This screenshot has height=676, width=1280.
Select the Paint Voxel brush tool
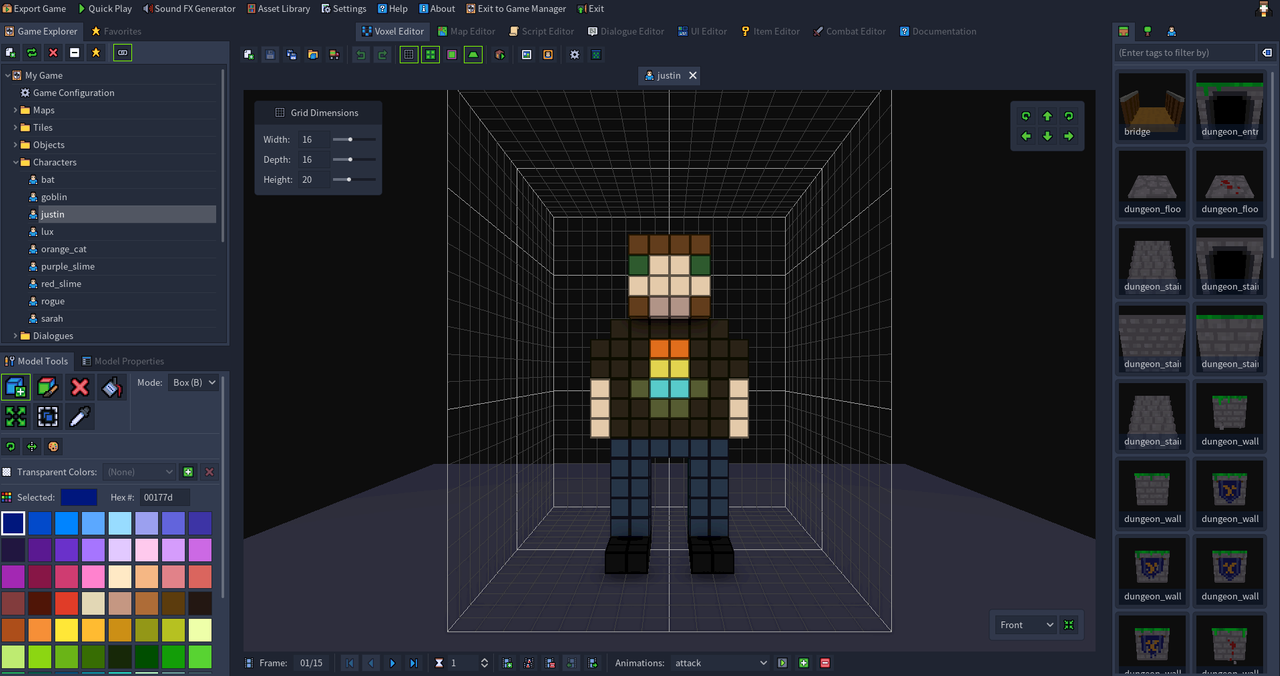[48, 387]
